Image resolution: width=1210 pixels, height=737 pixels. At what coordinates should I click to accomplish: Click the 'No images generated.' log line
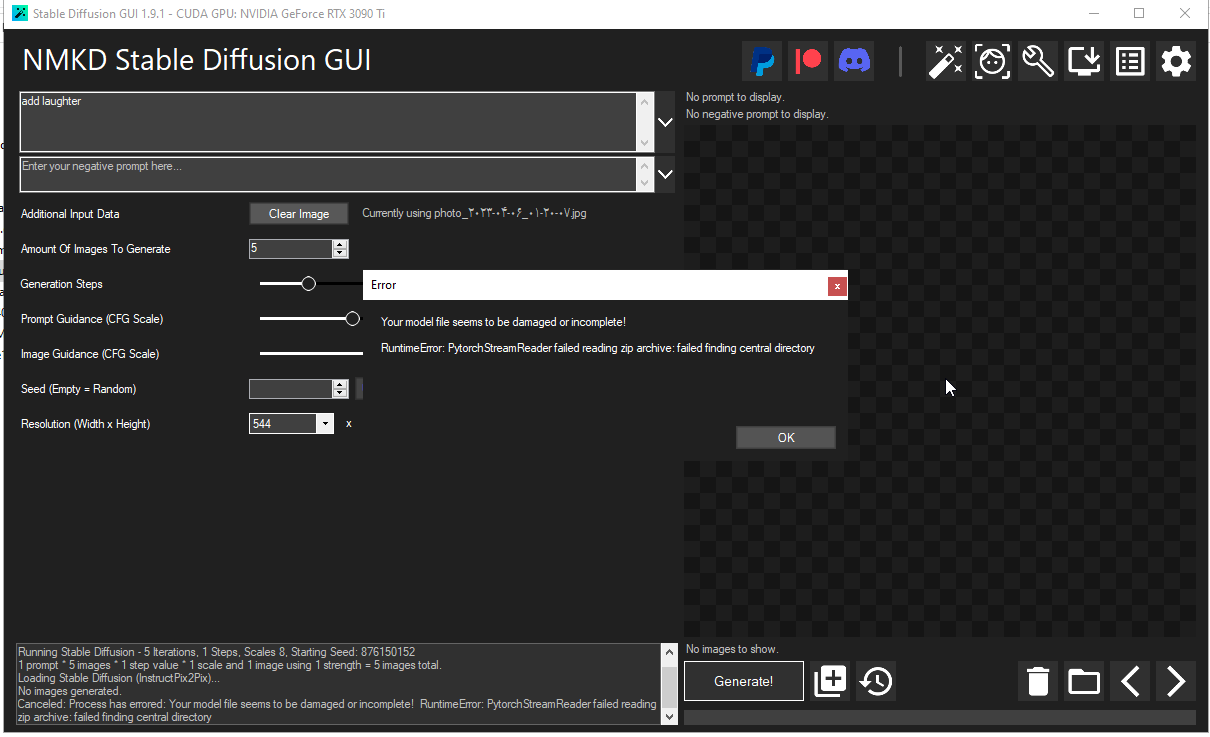pos(69,691)
